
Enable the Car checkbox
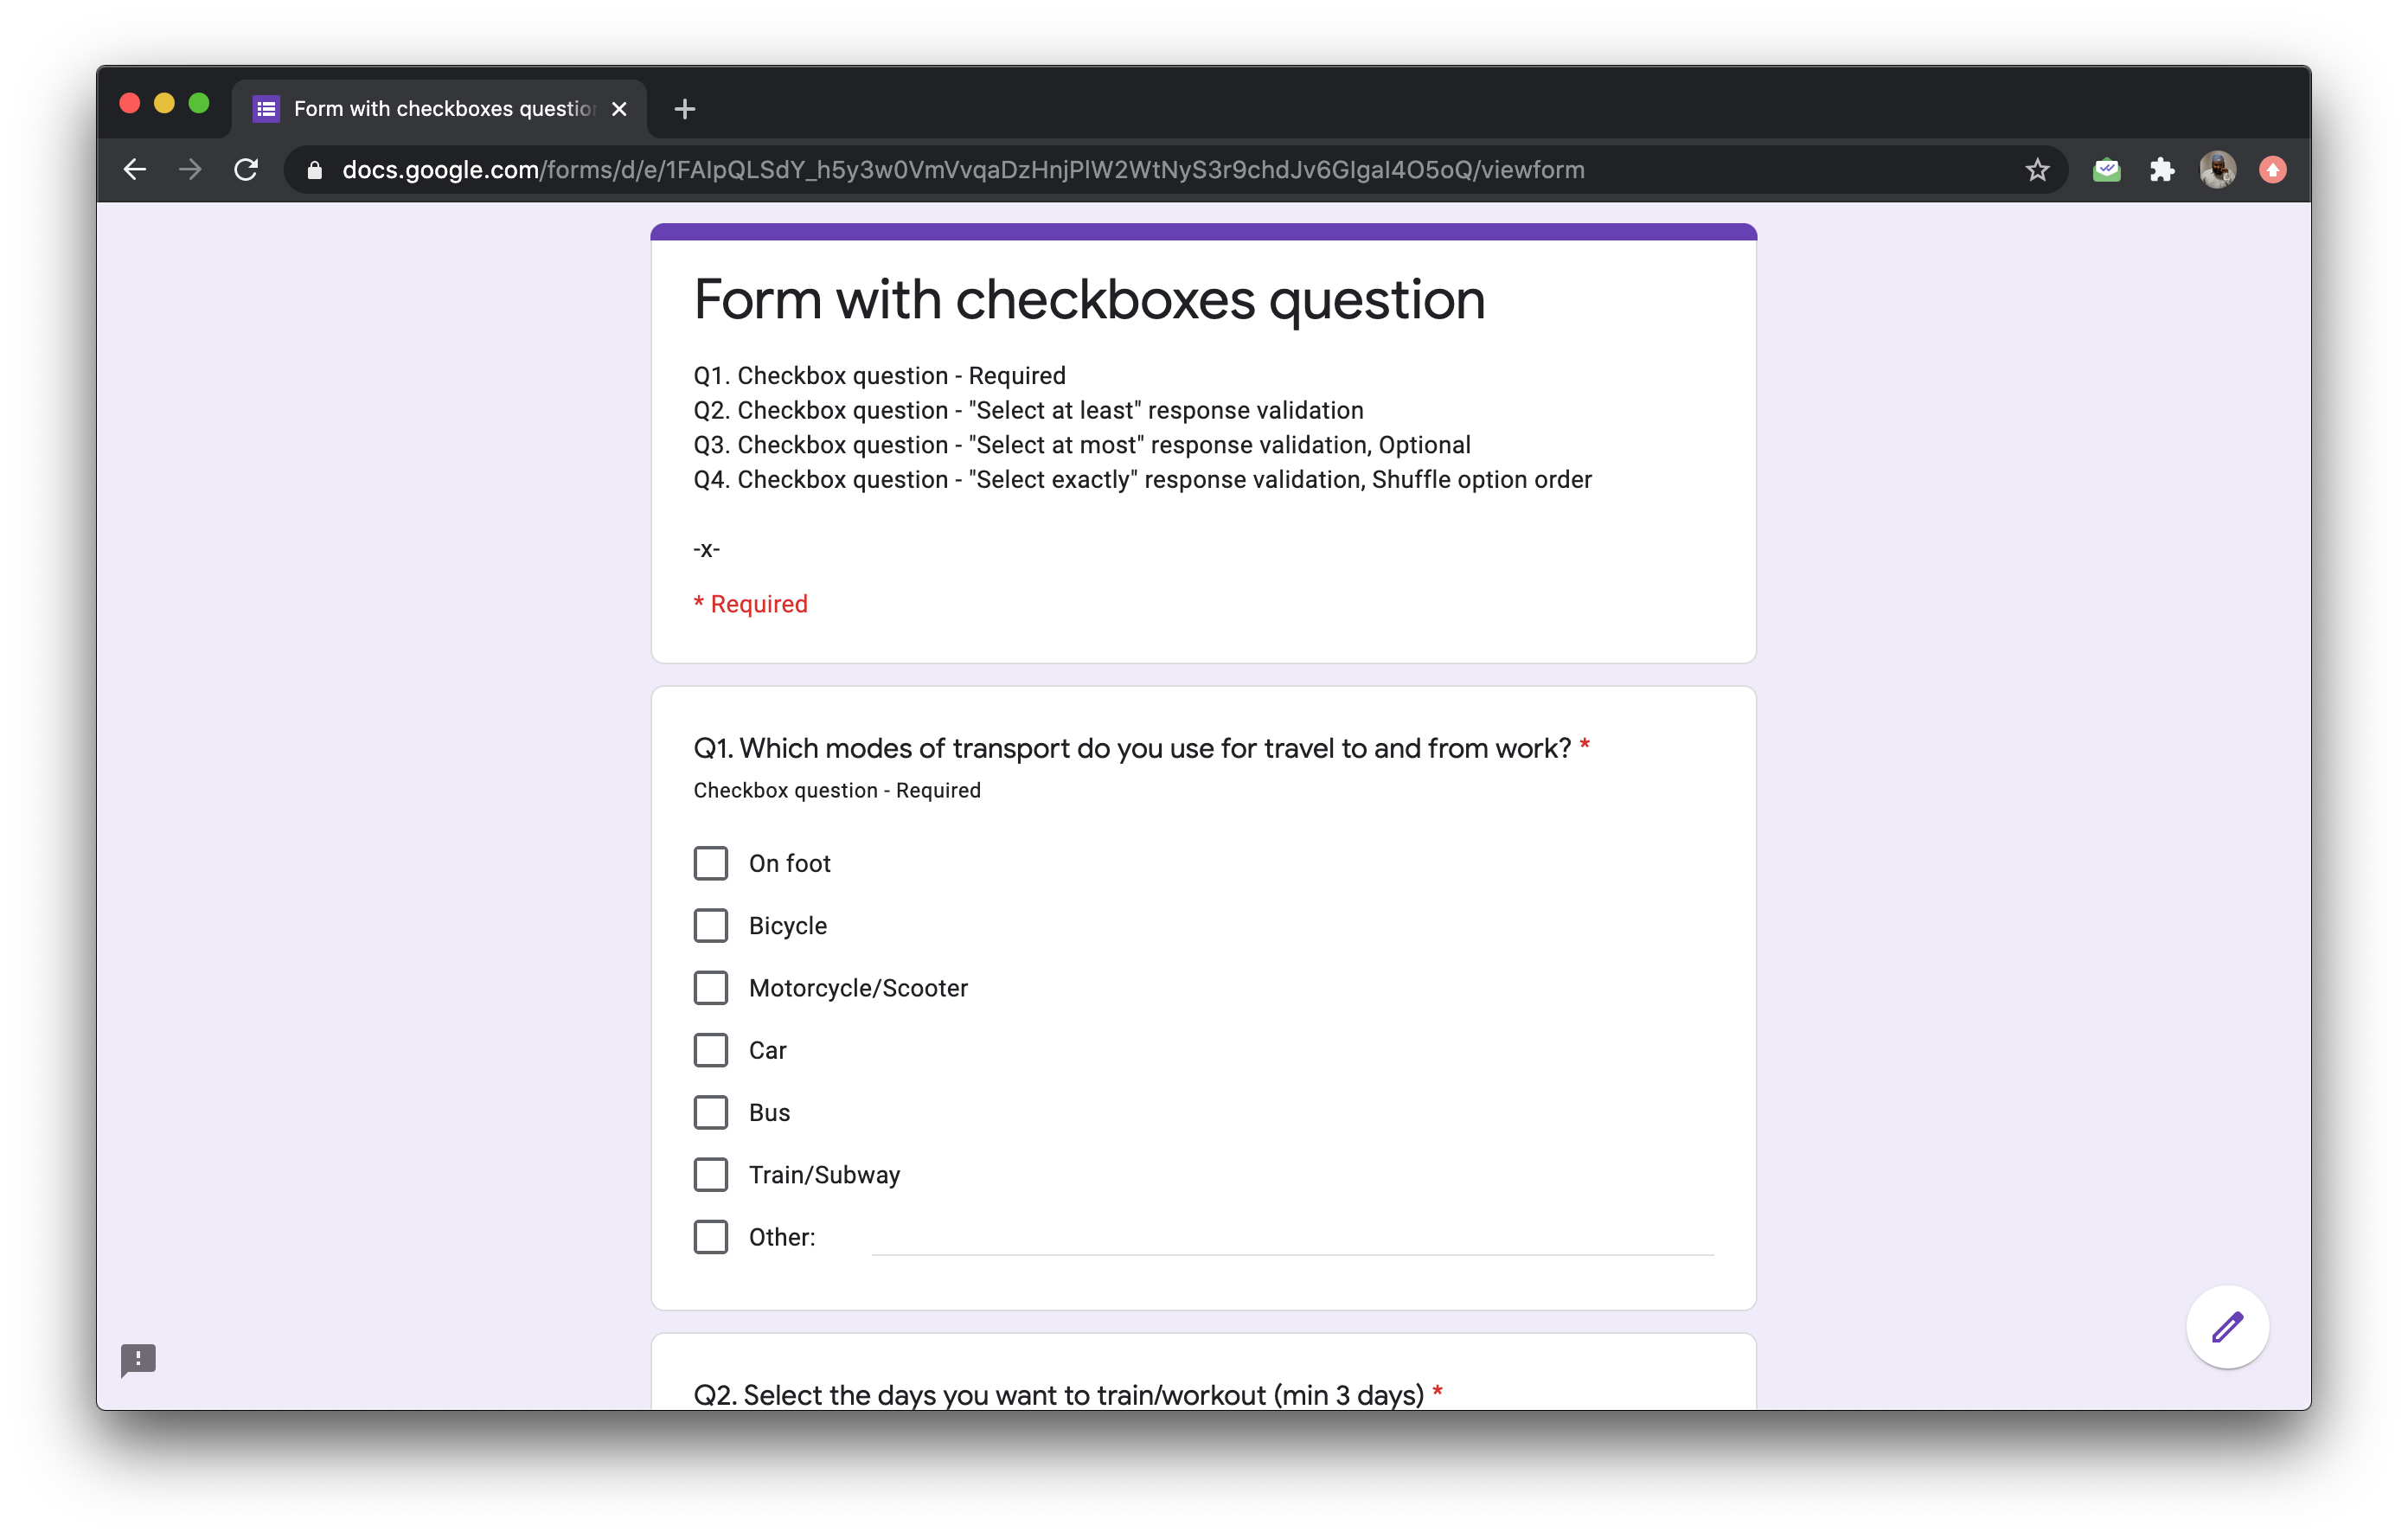711,1050
